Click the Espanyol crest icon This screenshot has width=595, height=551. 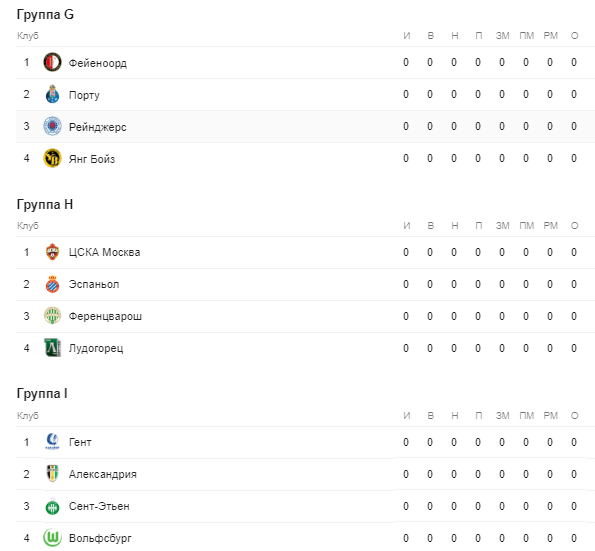pos(52,284)
